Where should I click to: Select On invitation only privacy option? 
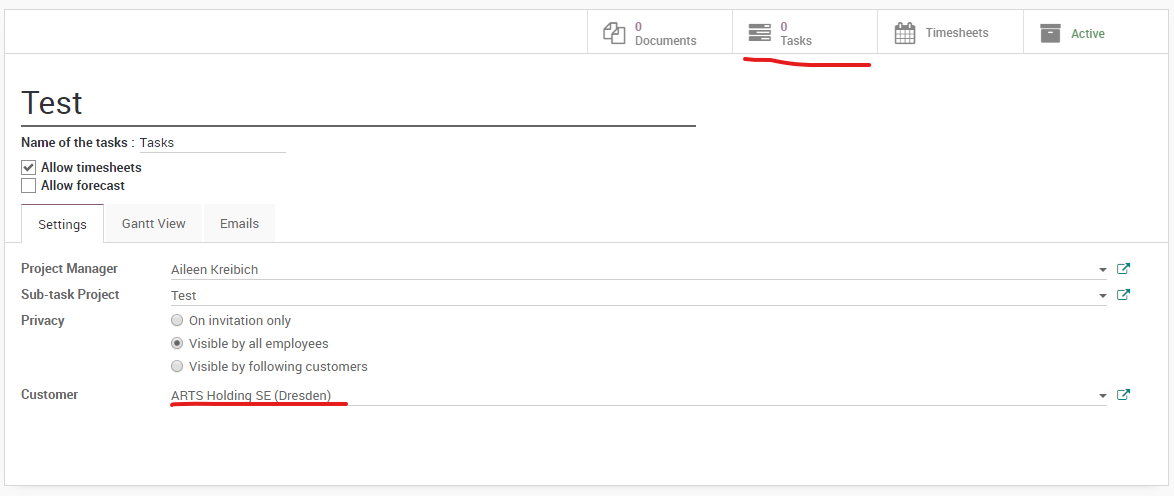pos(177,321)
